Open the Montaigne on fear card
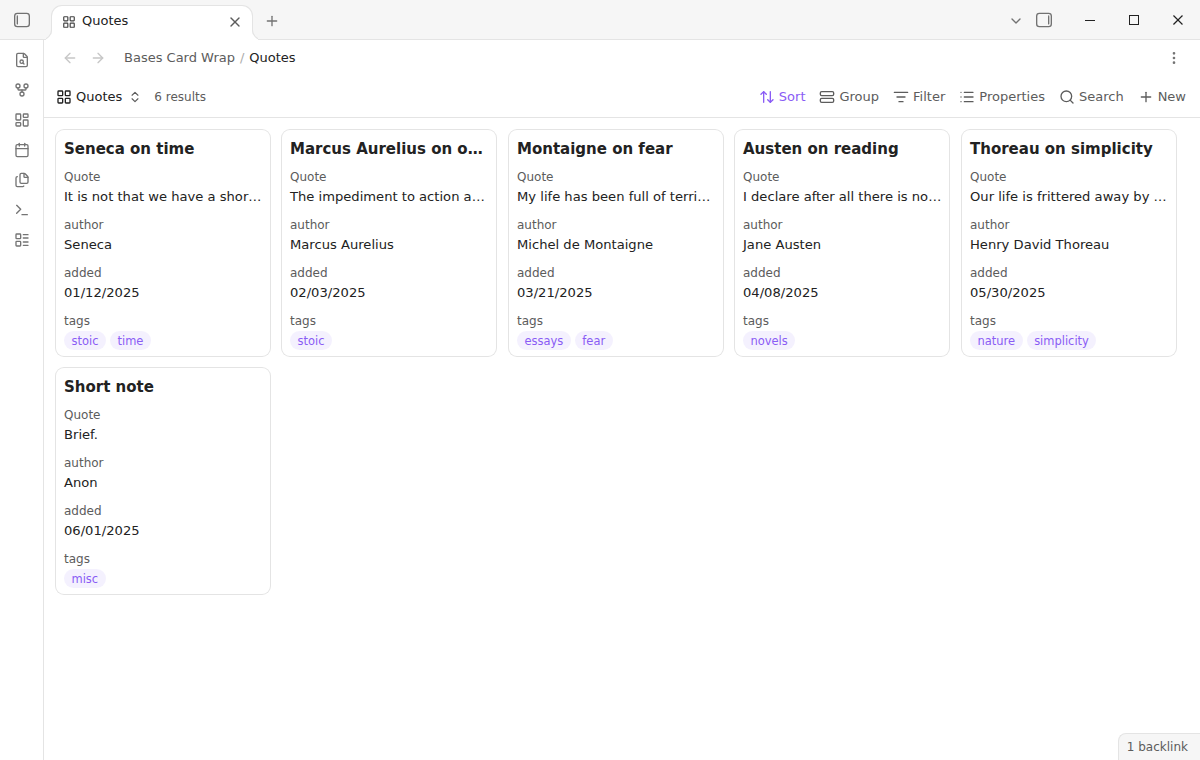 pyautogui.click(x=616, y=243)
